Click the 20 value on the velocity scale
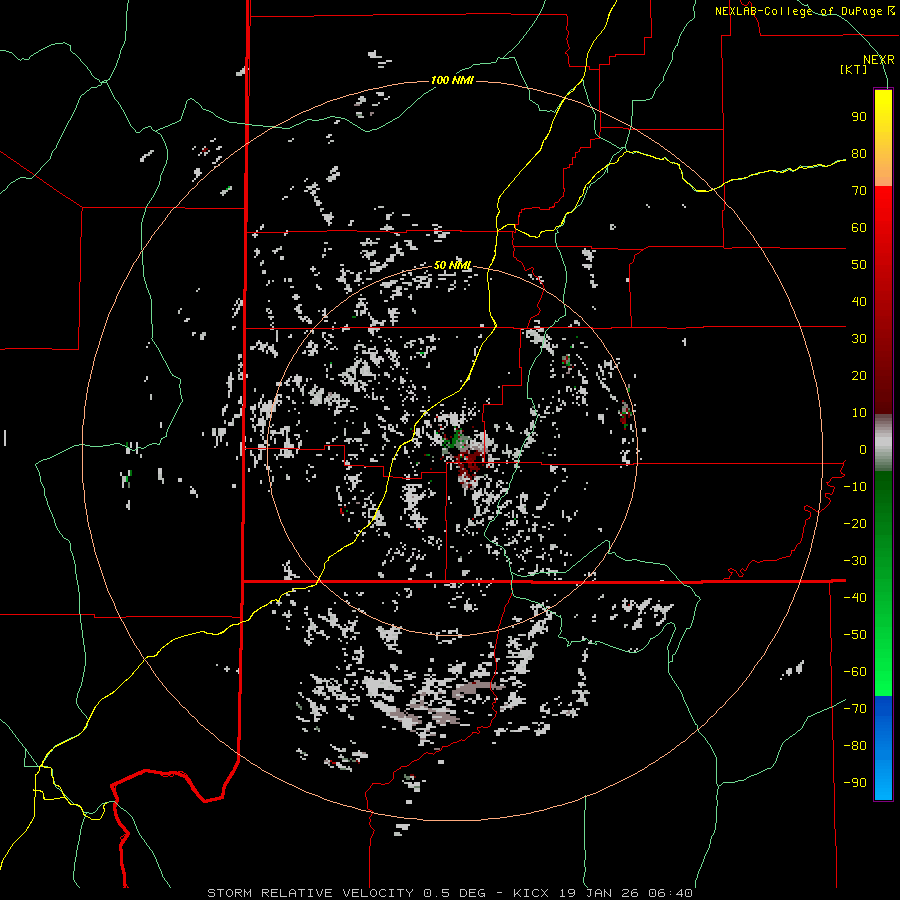The height and width of the screenshot is (900, 900). [x=859, y=376]
